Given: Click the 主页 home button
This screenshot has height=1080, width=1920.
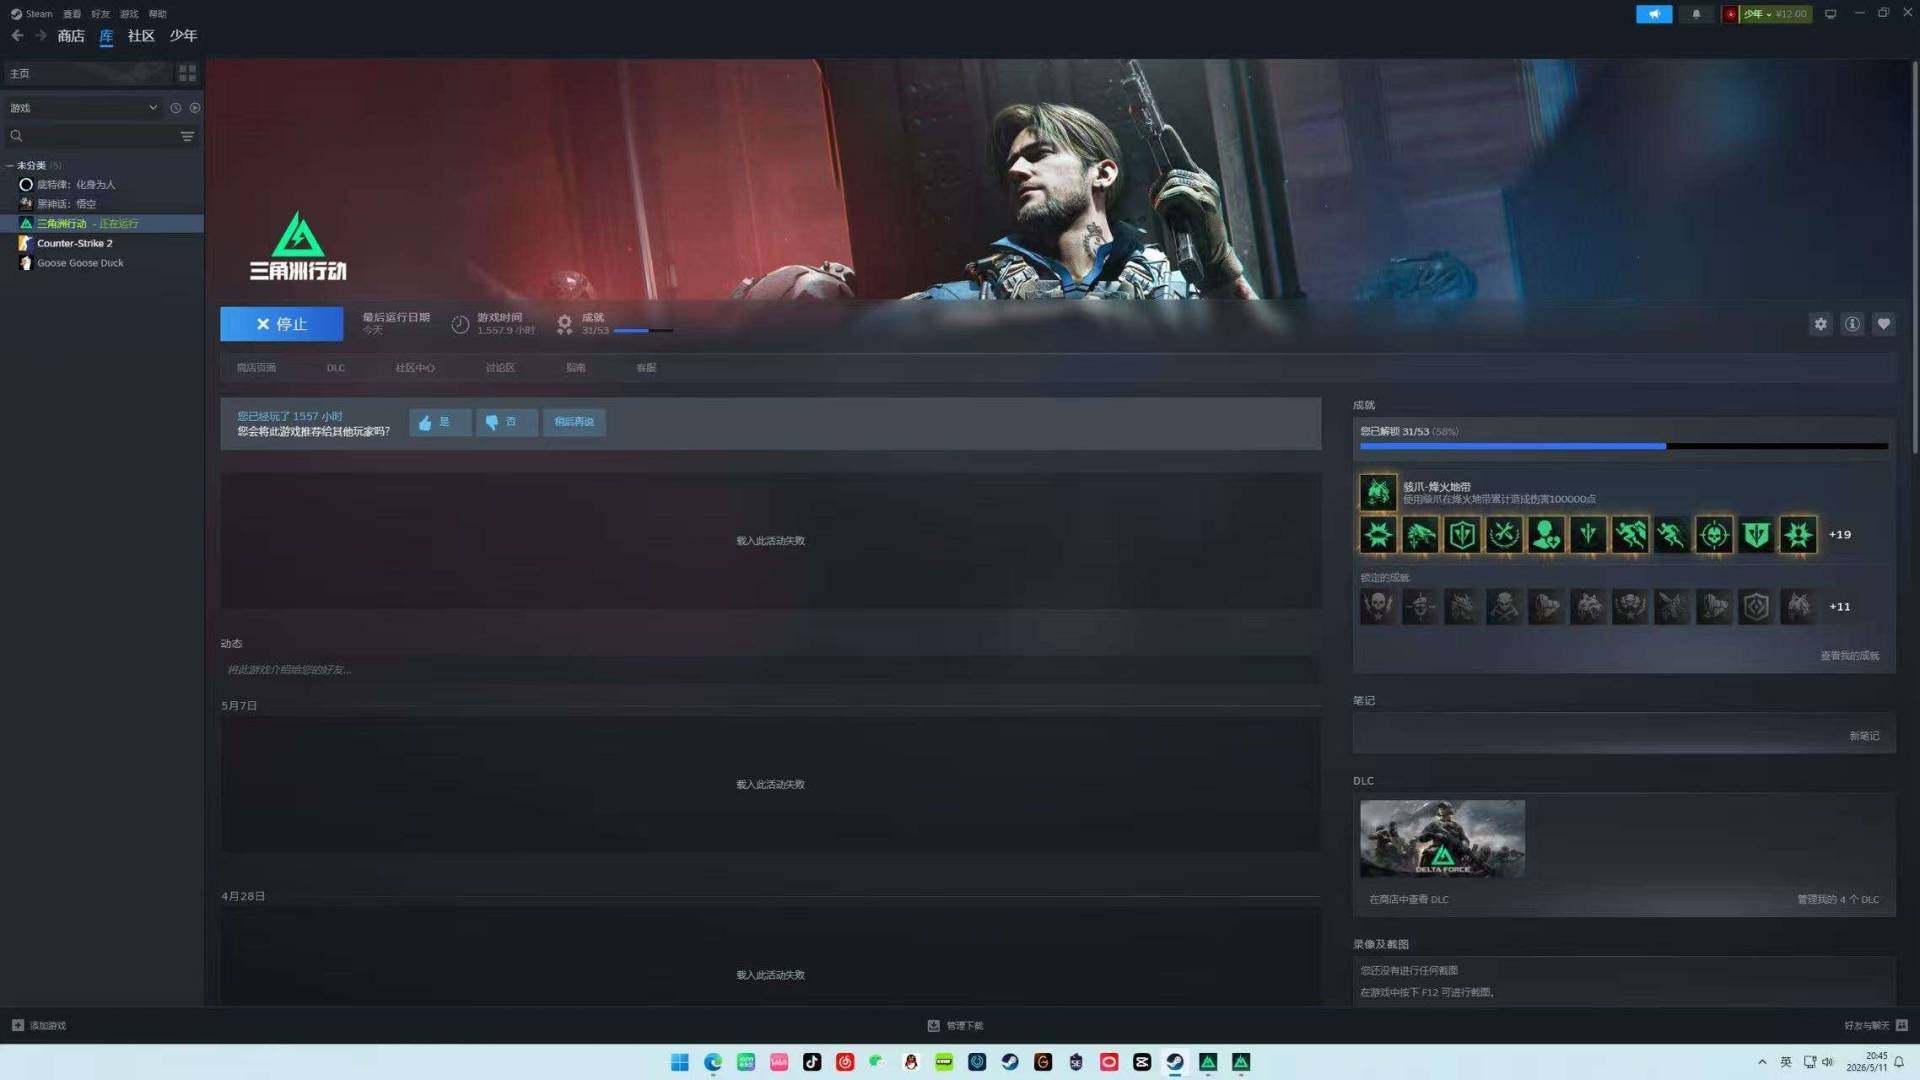Looking at the screenshot, I should tap(88, 73).
